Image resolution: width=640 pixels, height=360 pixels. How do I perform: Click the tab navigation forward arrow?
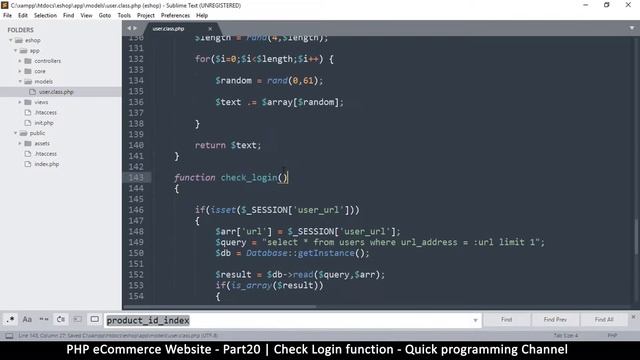coord(135,28)
